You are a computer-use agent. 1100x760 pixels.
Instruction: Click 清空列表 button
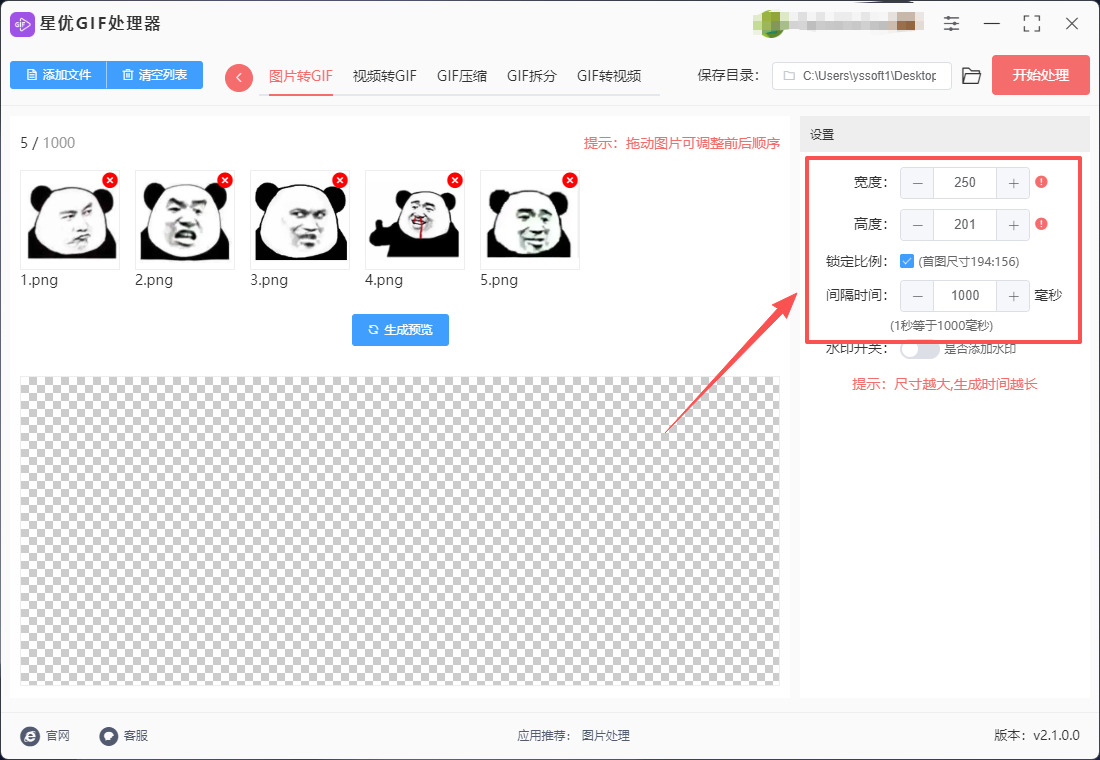154,75
